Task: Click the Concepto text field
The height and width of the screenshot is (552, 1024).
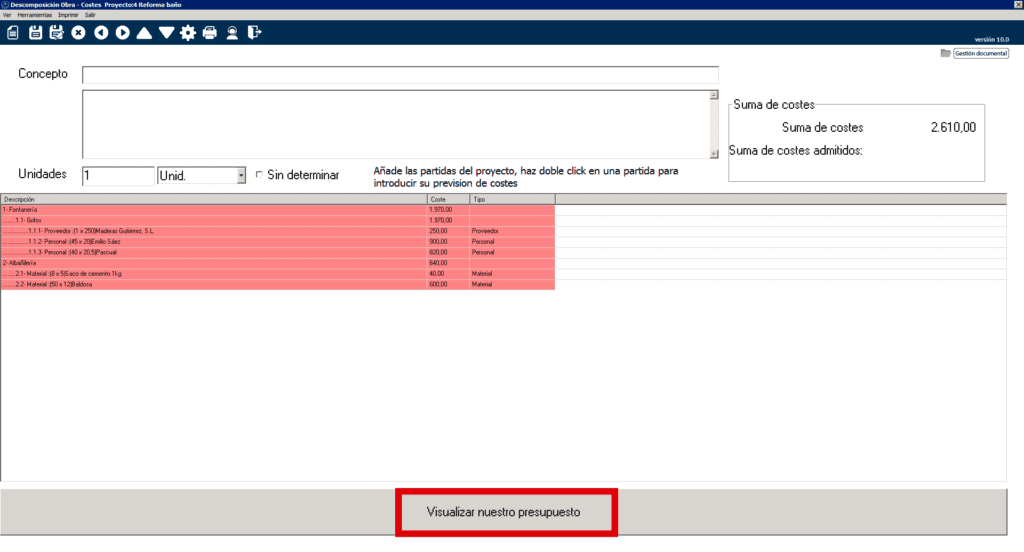Action: pos(400,75)
